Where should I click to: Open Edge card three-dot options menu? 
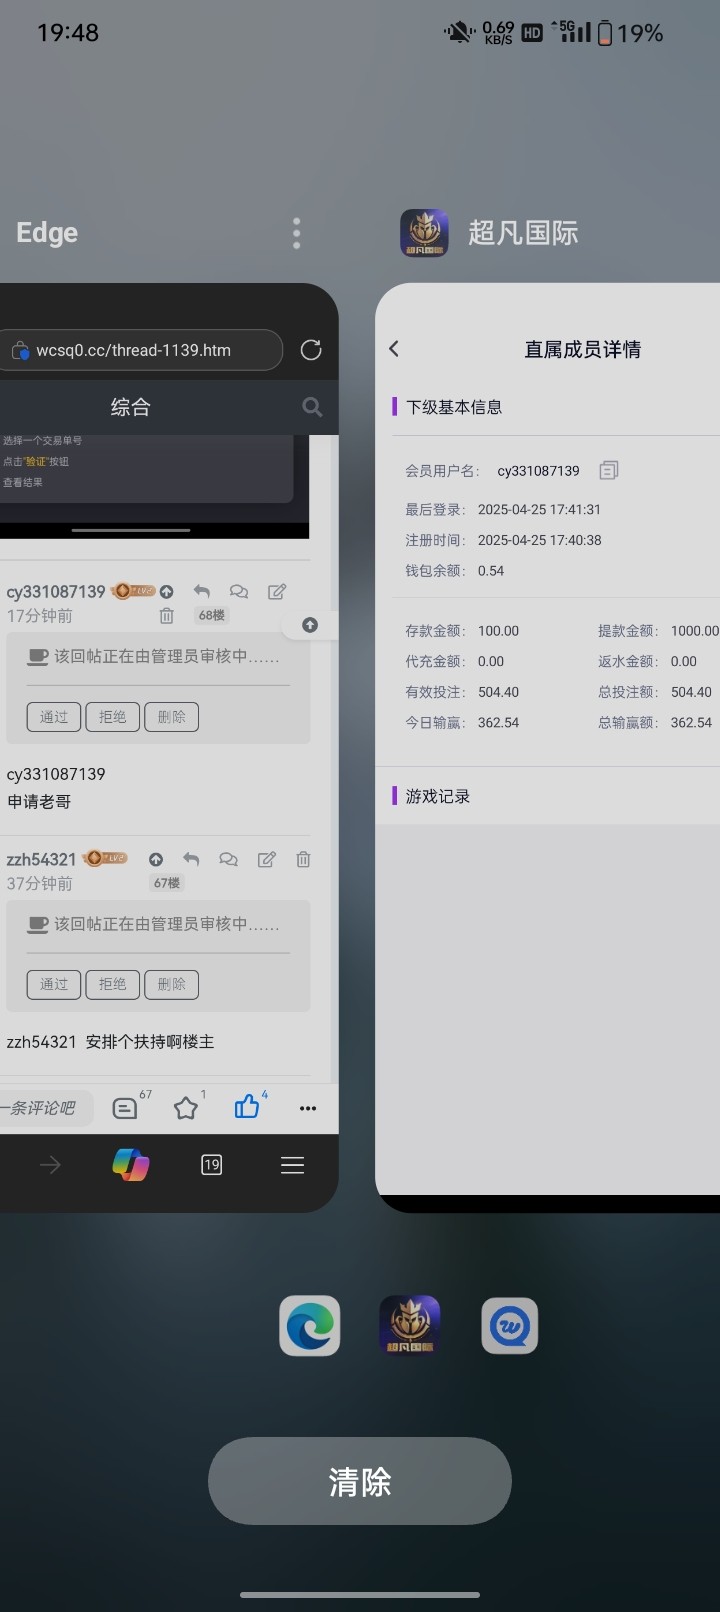296,233
